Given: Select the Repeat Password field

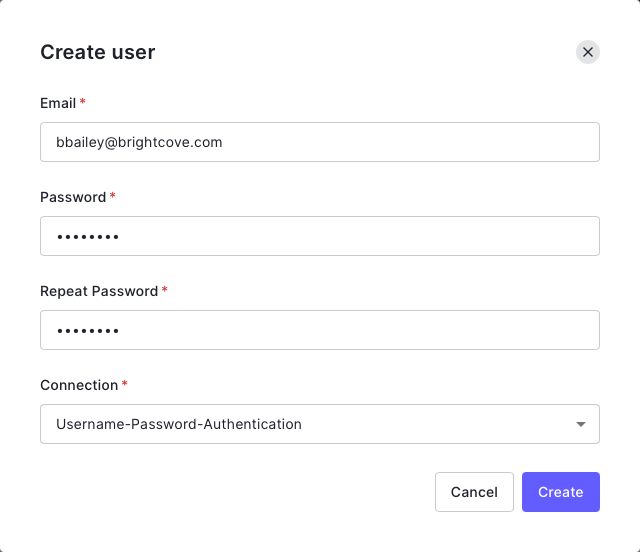Looking at the screenshot, I should [320, 330].
